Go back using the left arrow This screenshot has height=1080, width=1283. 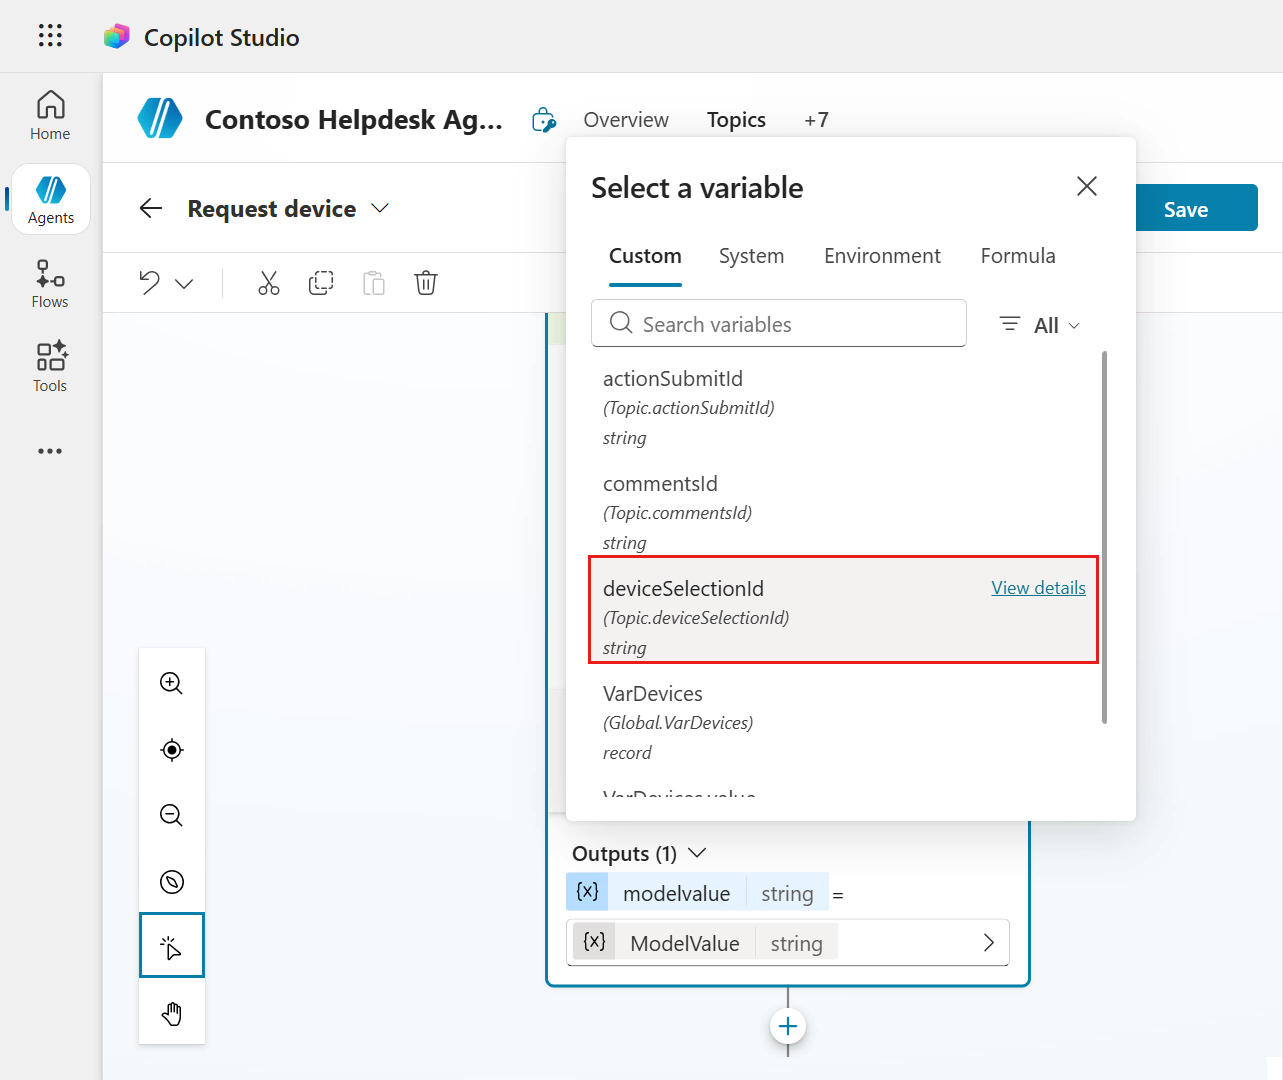click(x=151, y=208)
